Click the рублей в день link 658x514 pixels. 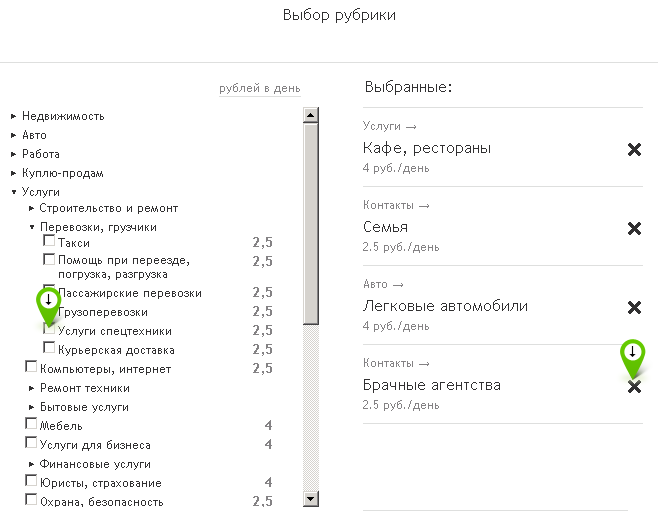[x=259, y=89]
